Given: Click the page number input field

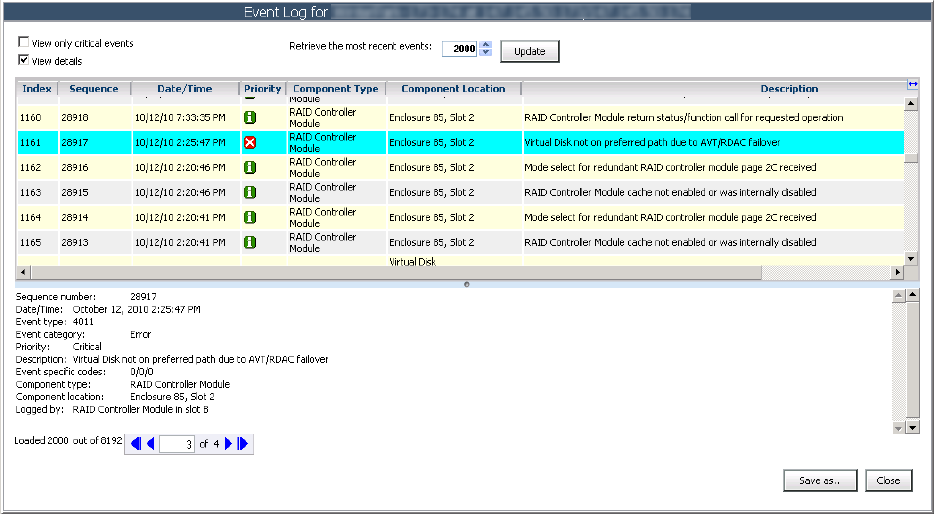Looking at the screenshot, I should click(x=176, y=444).
